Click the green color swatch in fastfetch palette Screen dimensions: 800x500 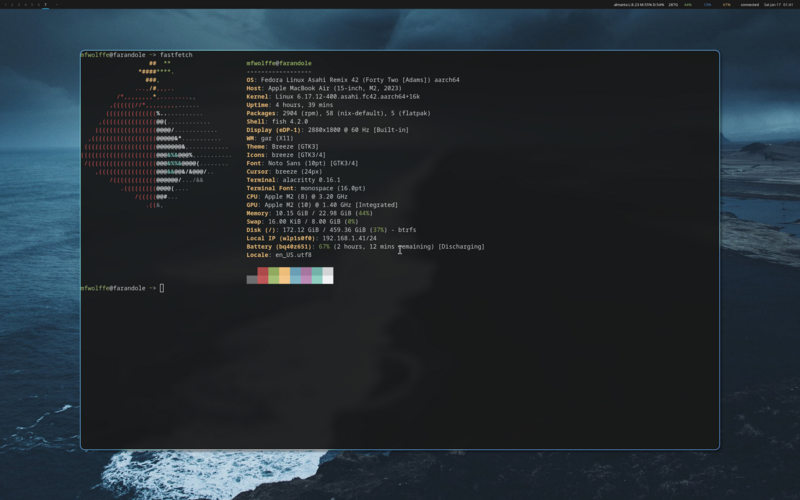(x=273, y=276)
